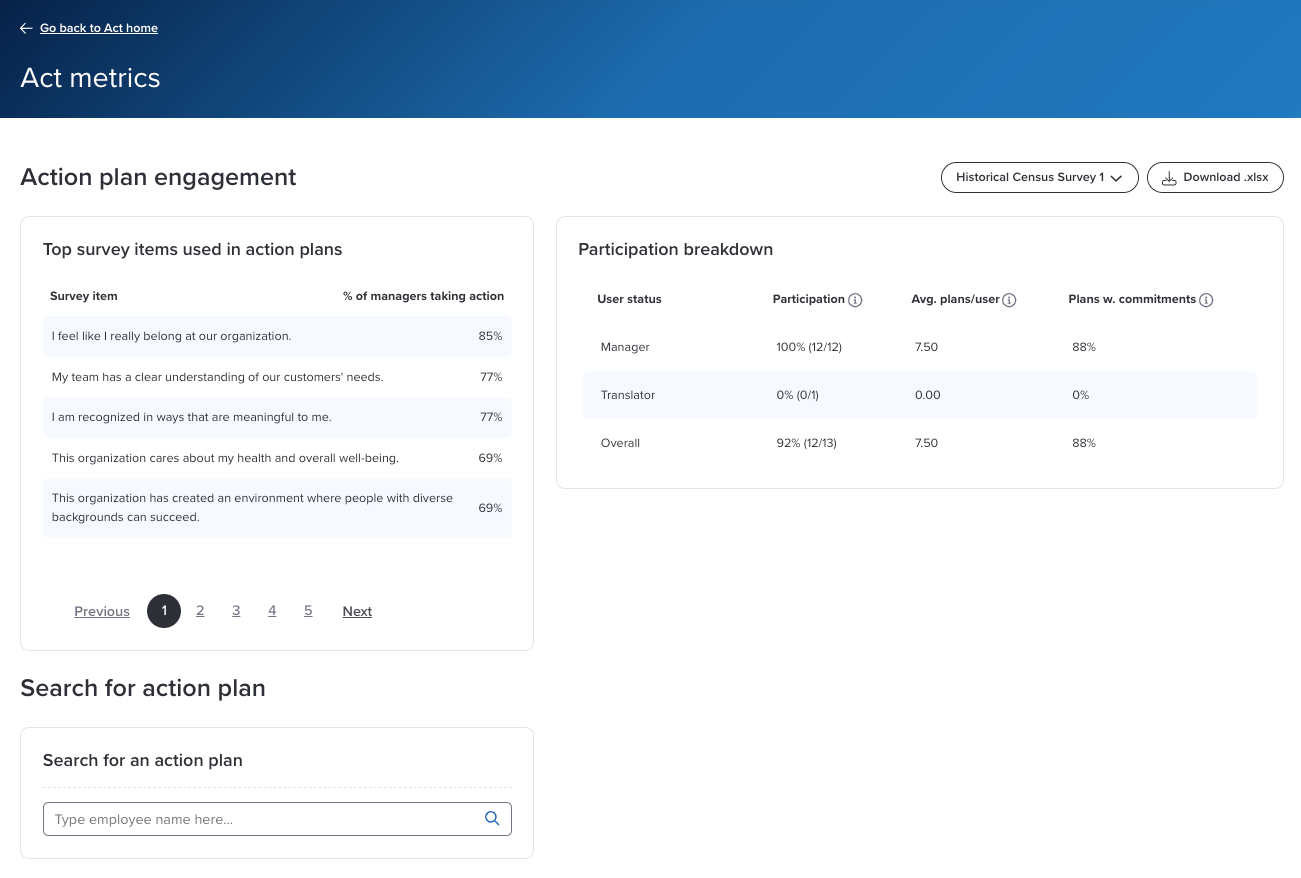Click the search magnifier icon
The height and width of the screenshot is (878, 1301).
[492, 818]
